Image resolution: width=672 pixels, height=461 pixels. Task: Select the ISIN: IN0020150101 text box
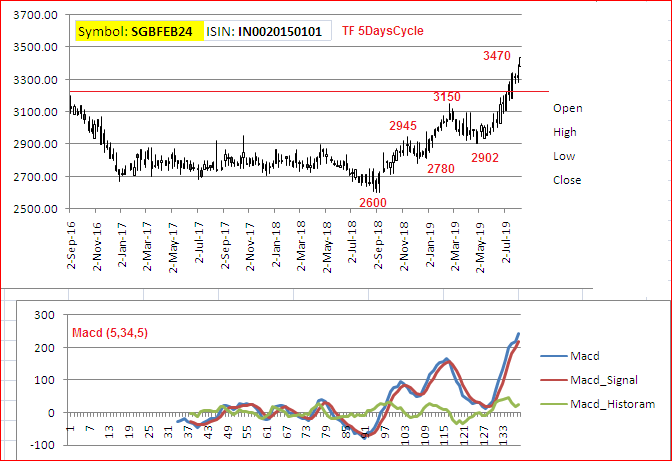click(x=267, y=31)
